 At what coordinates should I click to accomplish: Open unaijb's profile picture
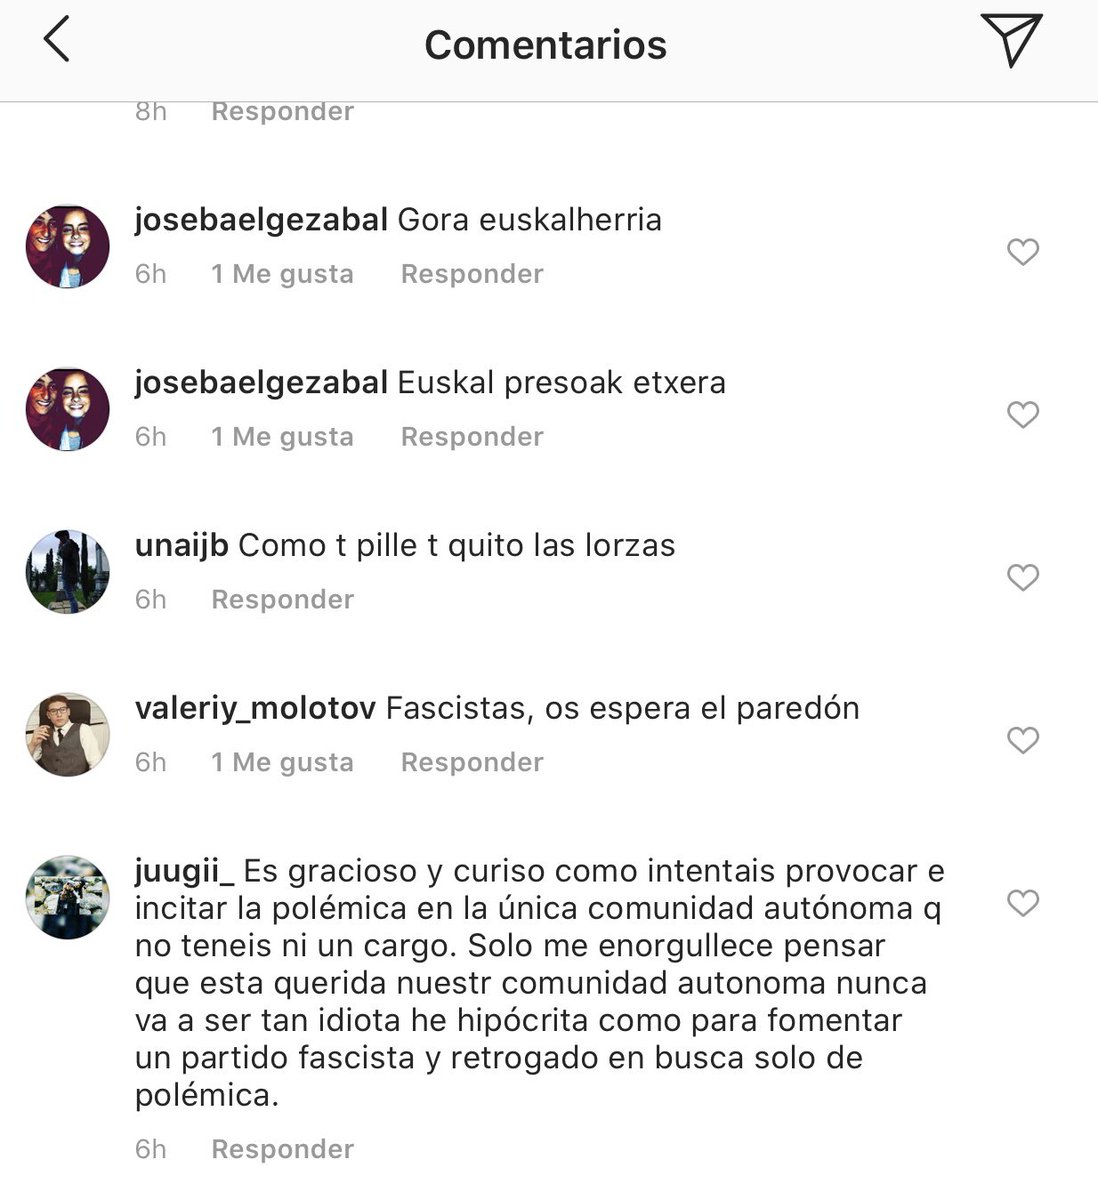(67, 572)
